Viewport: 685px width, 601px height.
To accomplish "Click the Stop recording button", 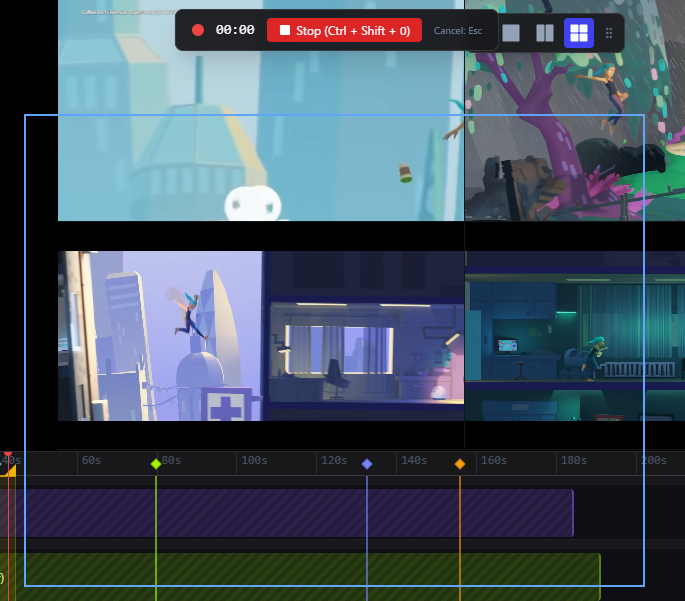I will point(344,30).
